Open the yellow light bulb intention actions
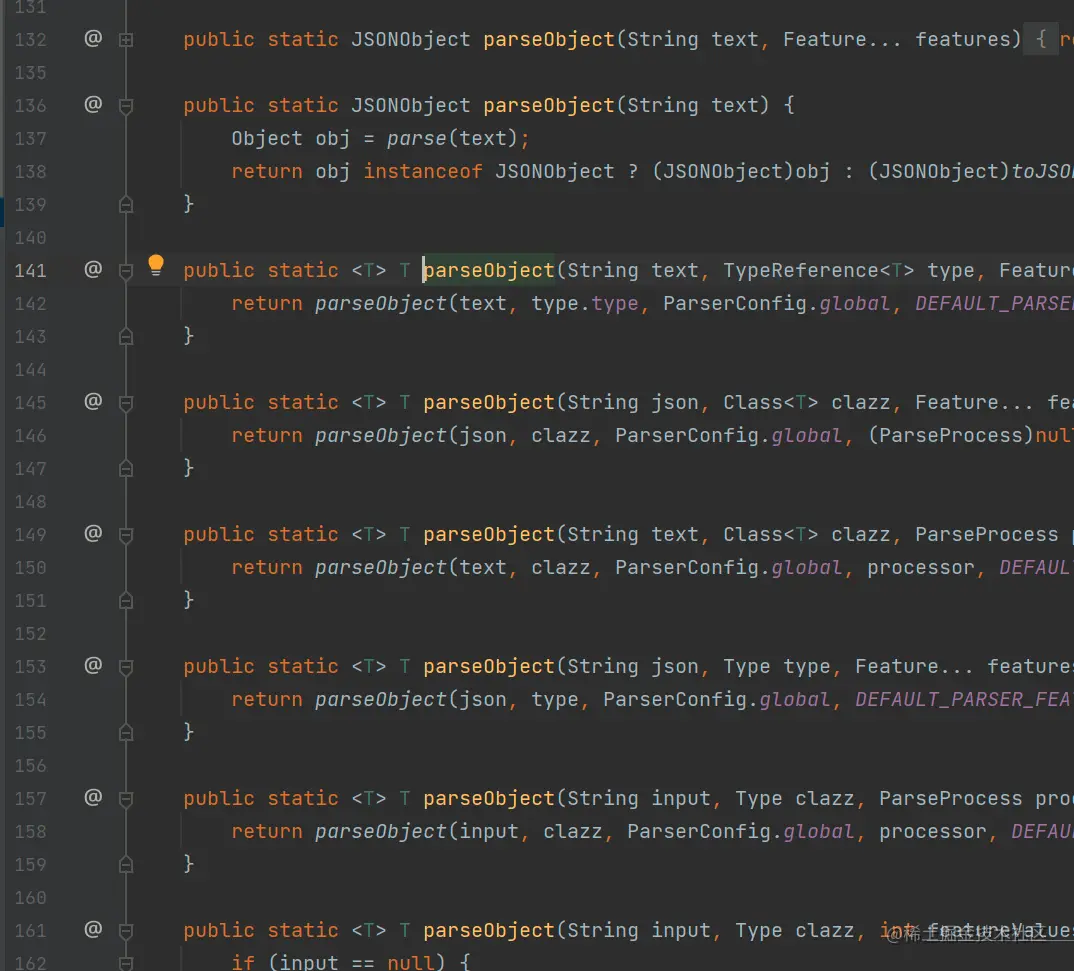Image resolution: width=1074 pixels, height=971 pixels. pos(156,266)
